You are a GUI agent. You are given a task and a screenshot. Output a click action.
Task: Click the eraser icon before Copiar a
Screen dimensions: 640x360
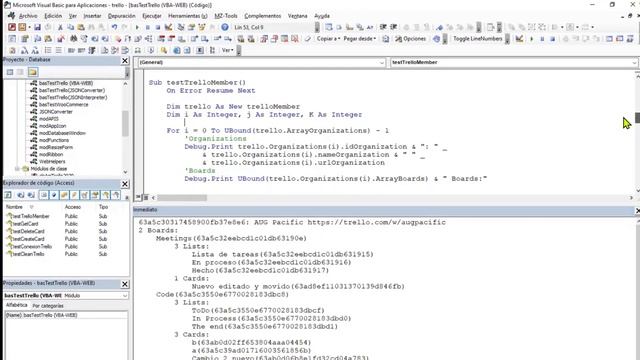click(x=308, y=39)
